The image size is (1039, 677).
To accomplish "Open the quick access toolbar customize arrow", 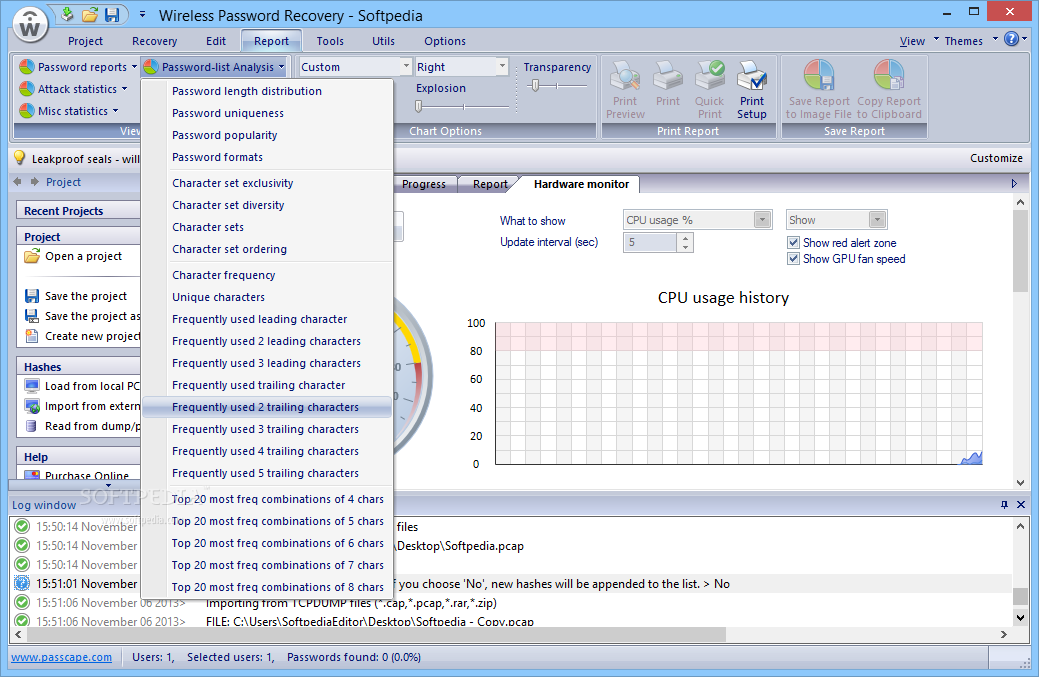I will pos(142,14).
